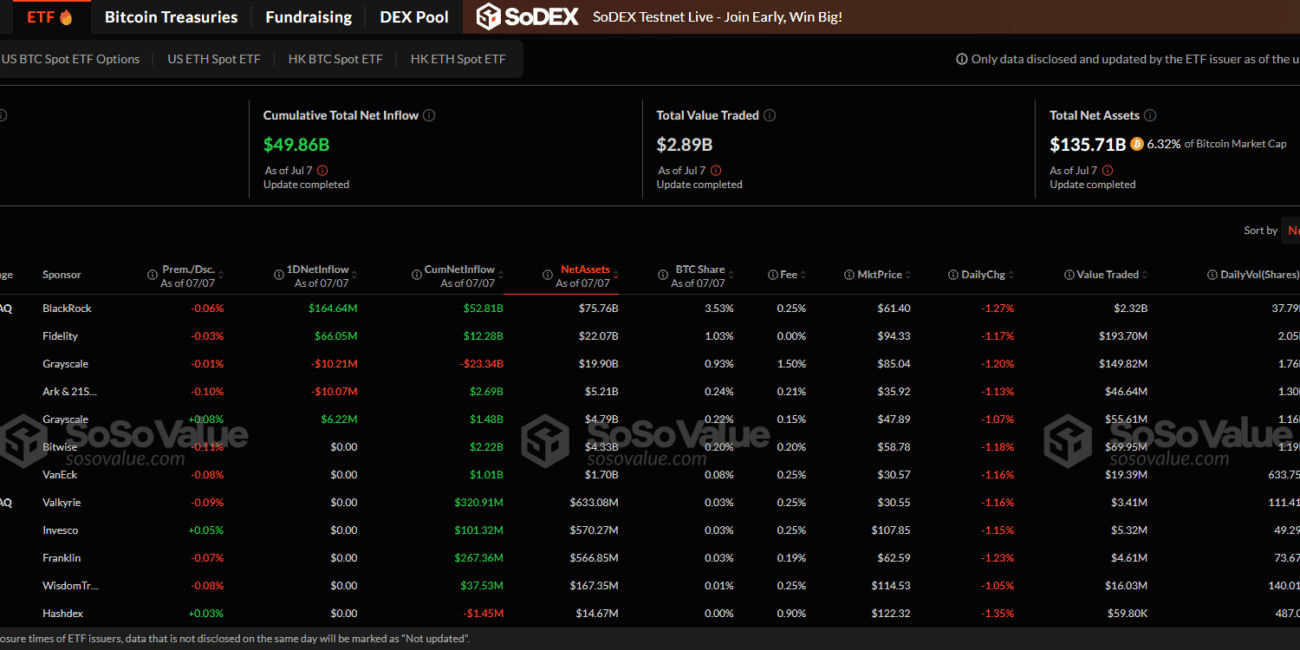1300x650 pixels.
Task: Click the orange Bitcoin icon near $135.71B
Action: click(1136, 144)
